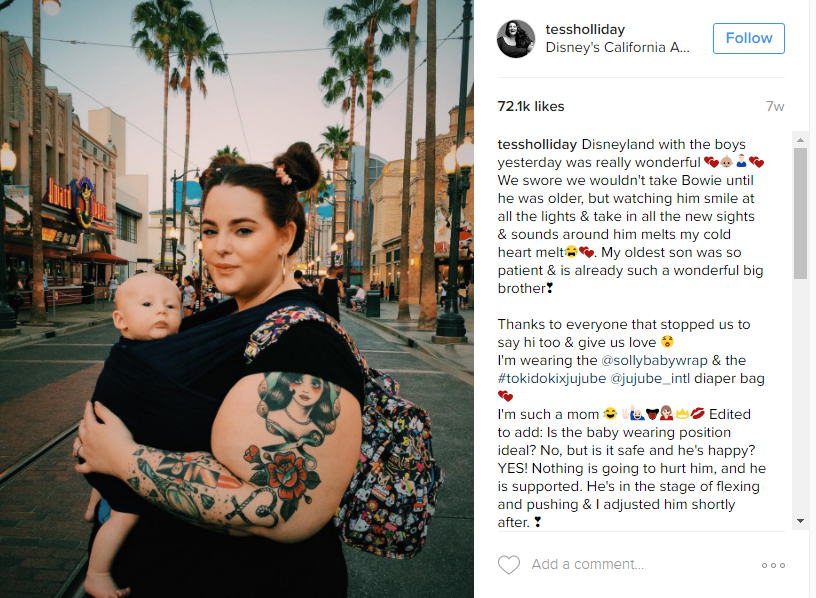Like the post with heart icon
The image size is (816, 598).
(508, 565)
